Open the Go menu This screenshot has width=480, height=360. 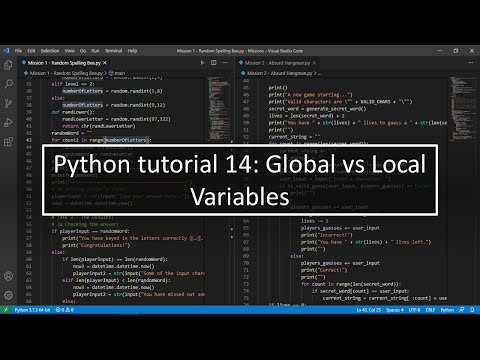[83, 51]
